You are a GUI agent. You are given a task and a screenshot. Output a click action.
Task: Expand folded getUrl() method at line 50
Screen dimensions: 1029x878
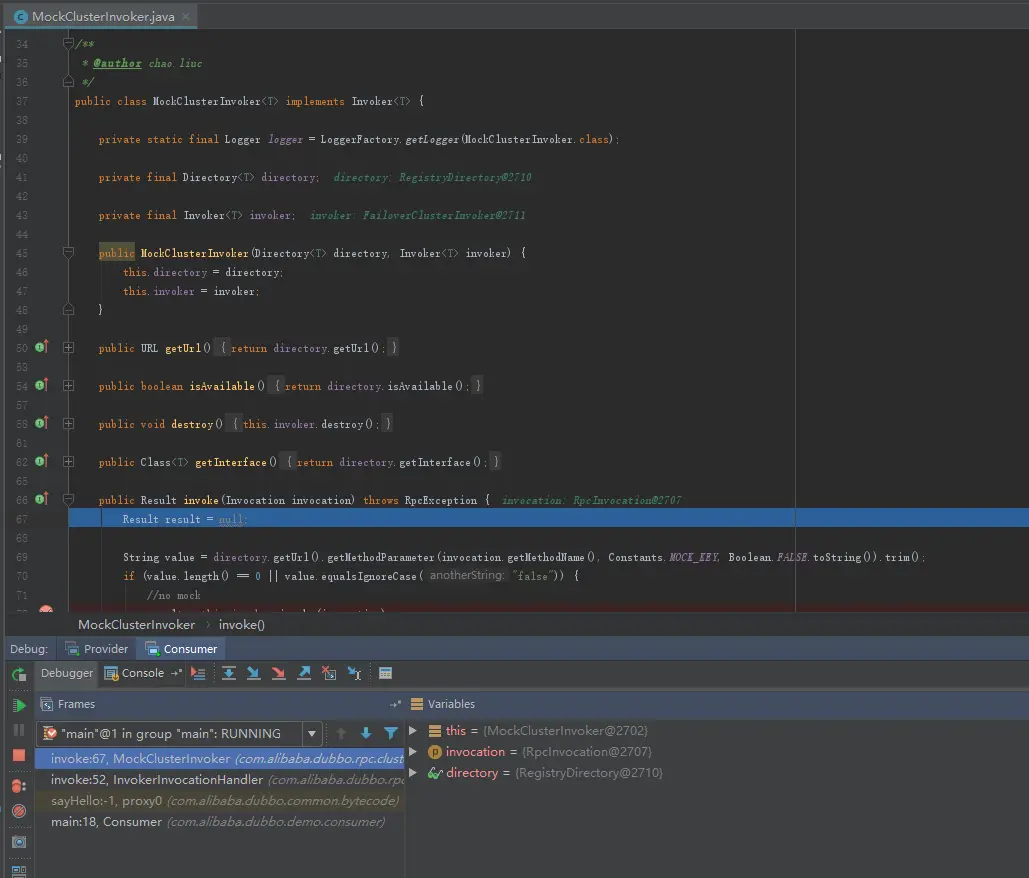(x=68, y=348)
